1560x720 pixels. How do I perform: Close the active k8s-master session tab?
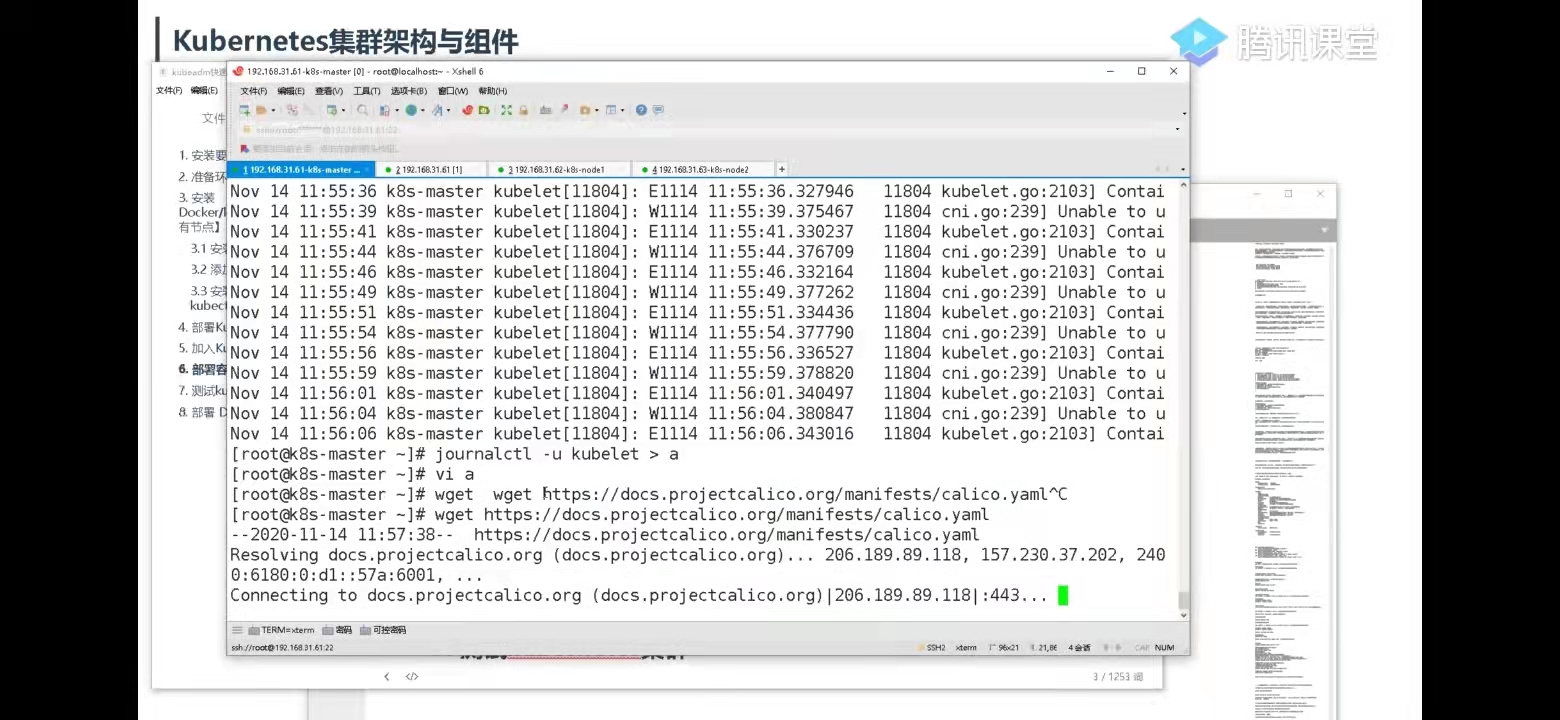click(366, 170)
